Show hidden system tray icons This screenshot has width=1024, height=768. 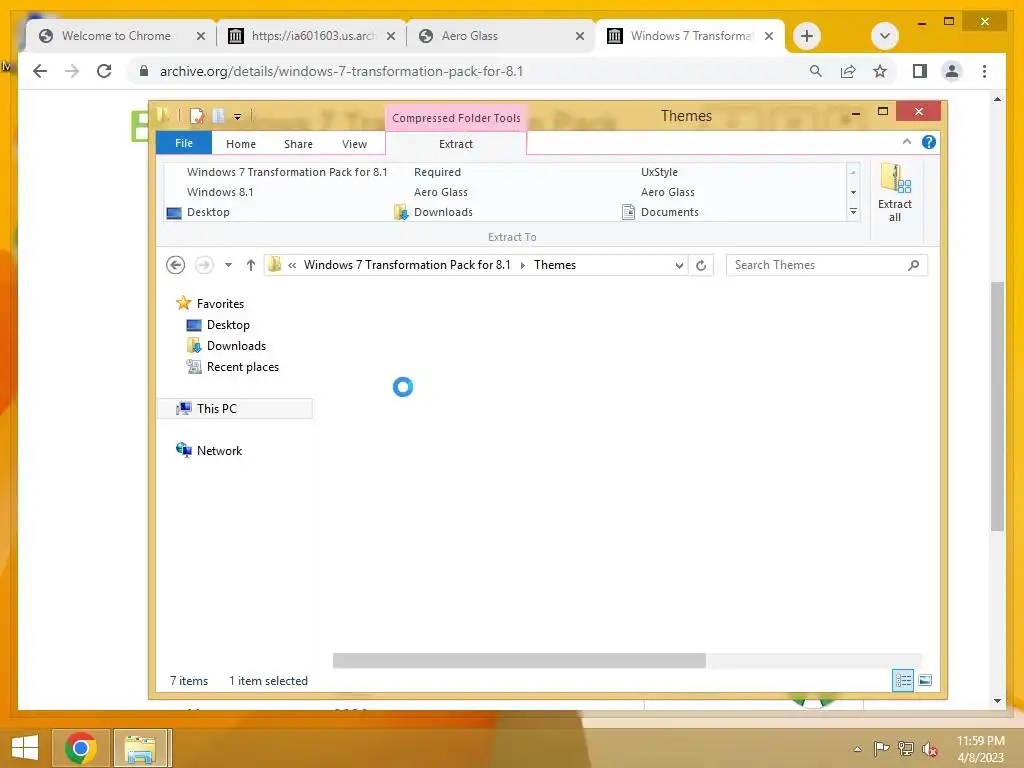pyautogui.click(x=857, y=749)
